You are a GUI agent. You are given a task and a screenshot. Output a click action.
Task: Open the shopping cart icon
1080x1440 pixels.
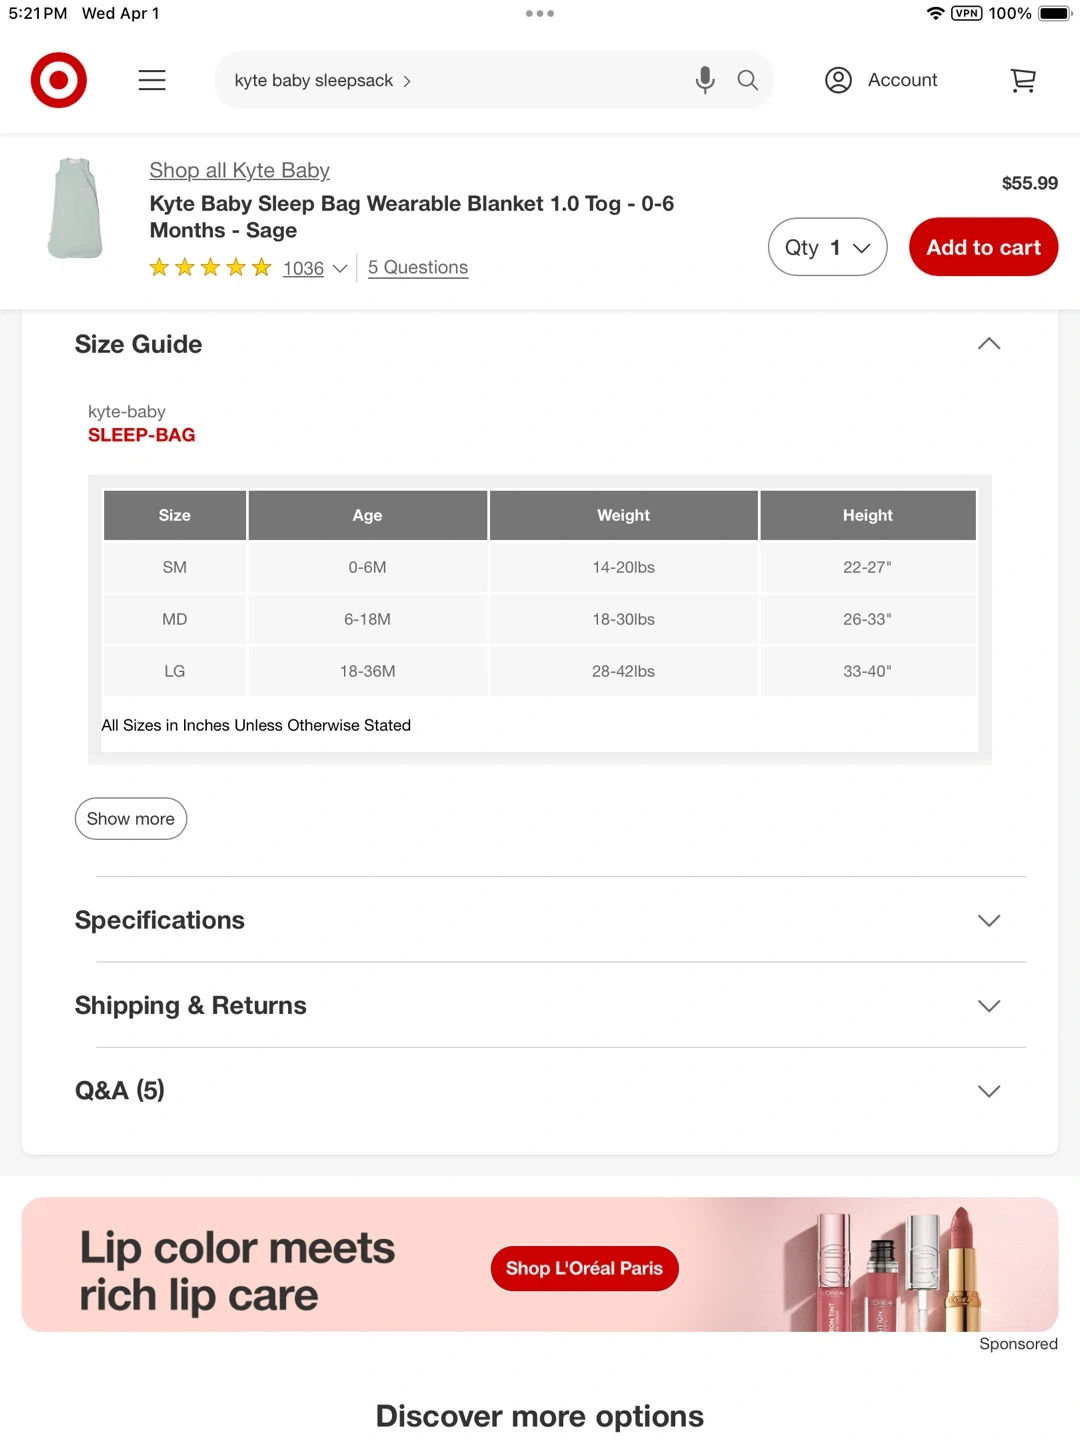pos(1023,80)
